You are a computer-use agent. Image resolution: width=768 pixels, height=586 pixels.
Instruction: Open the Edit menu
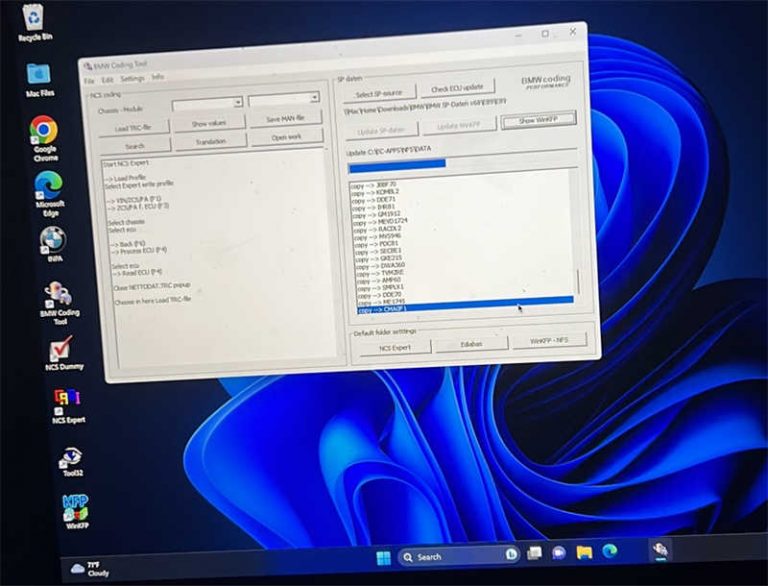(107, 80)
